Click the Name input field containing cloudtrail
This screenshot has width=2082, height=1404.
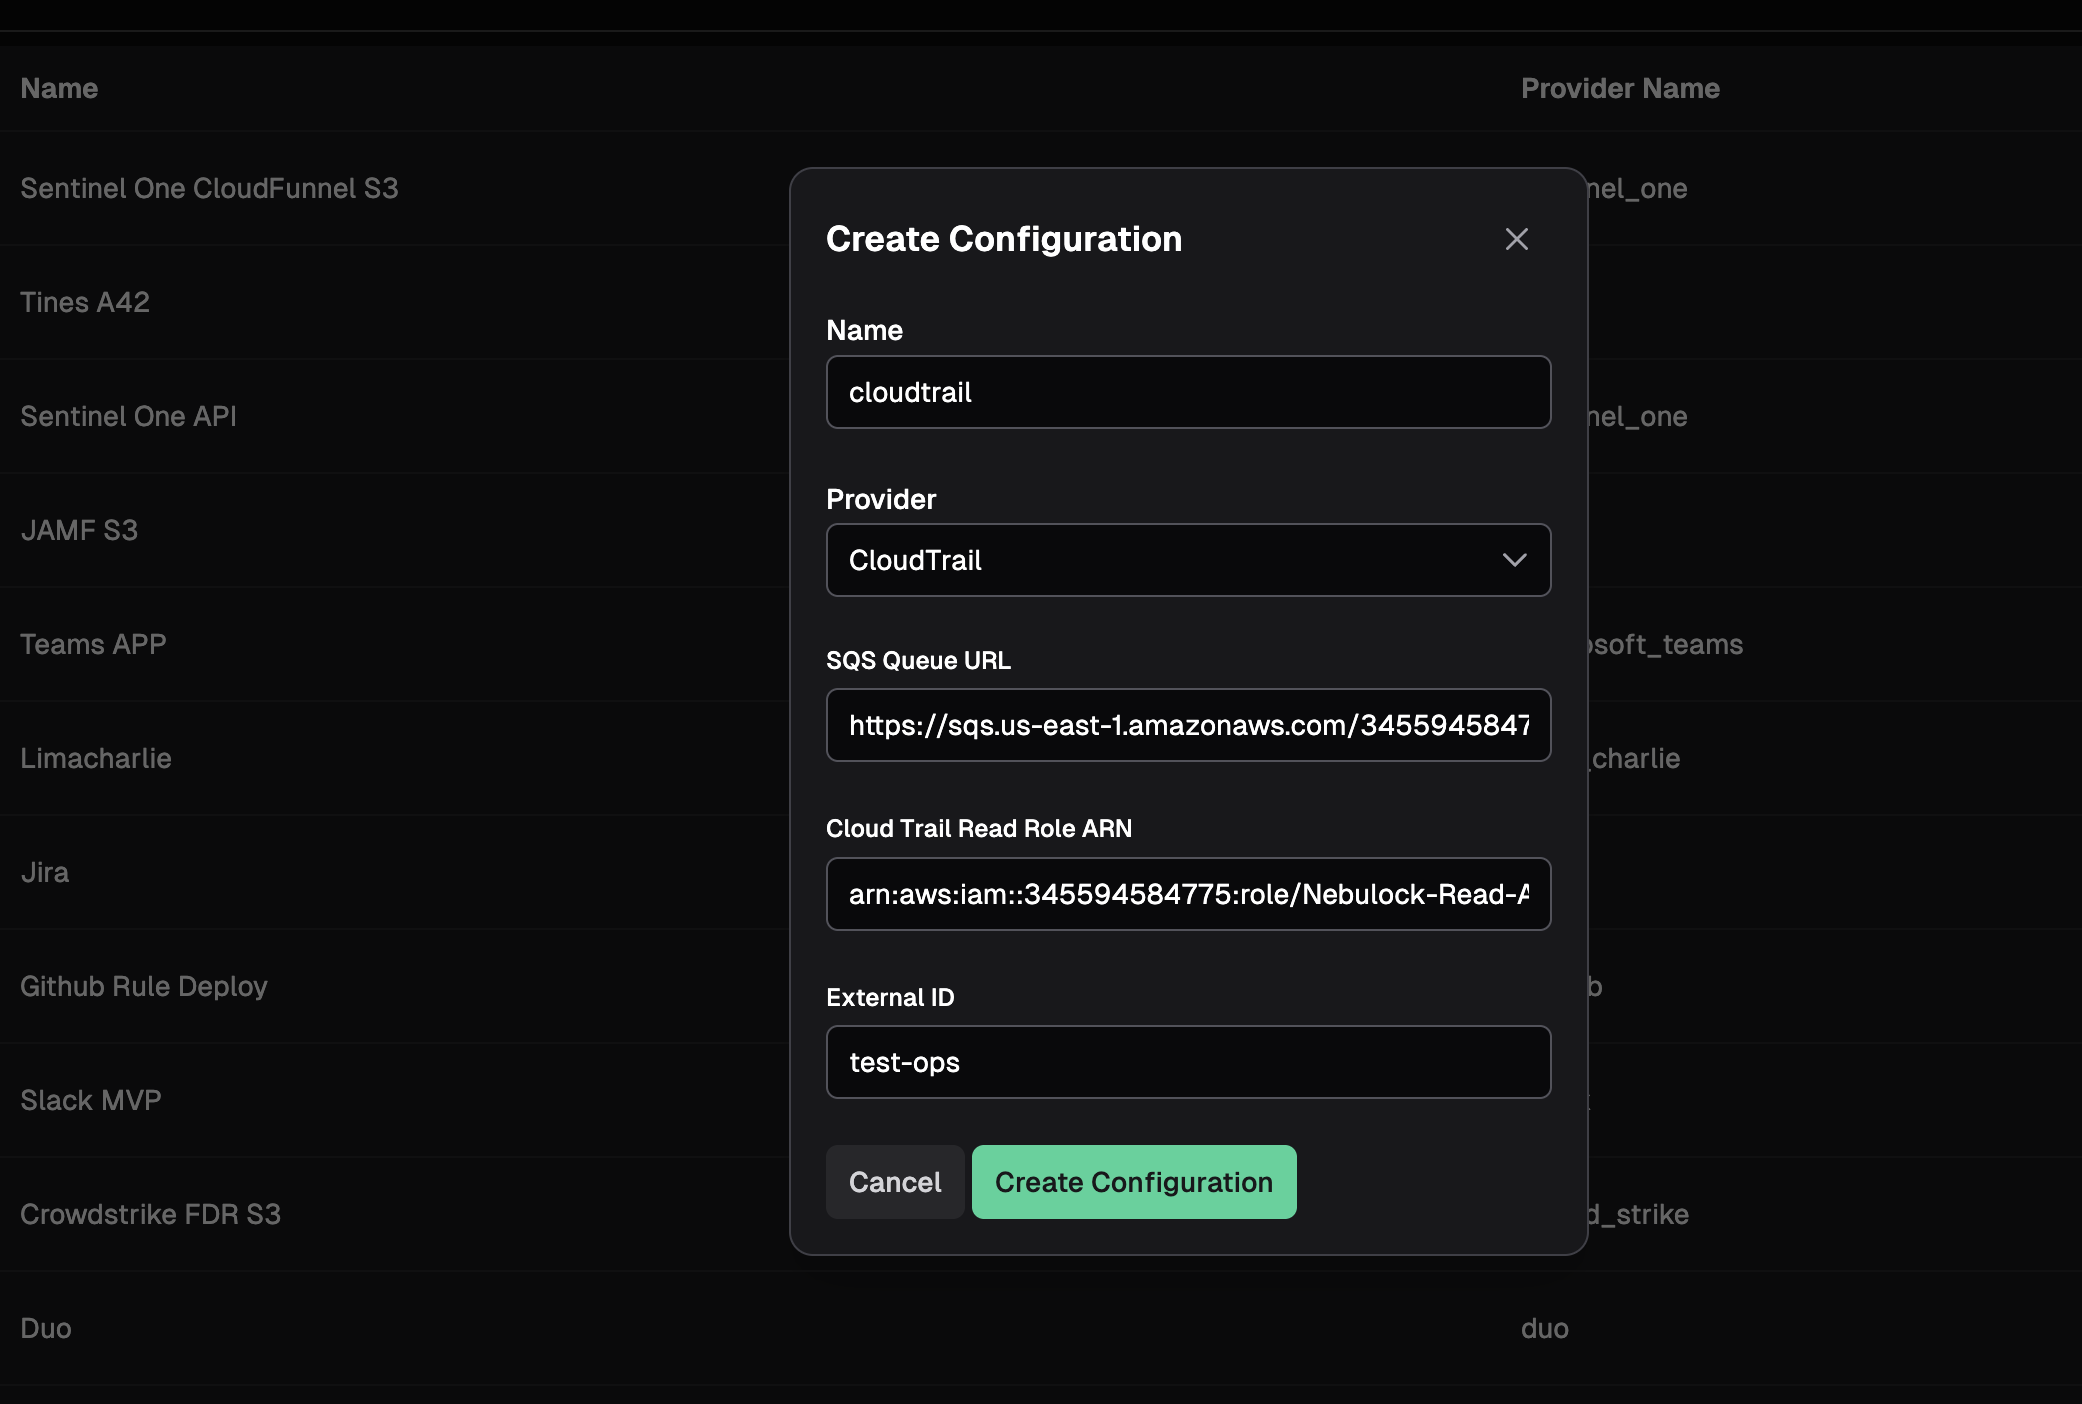point(1188,392)
